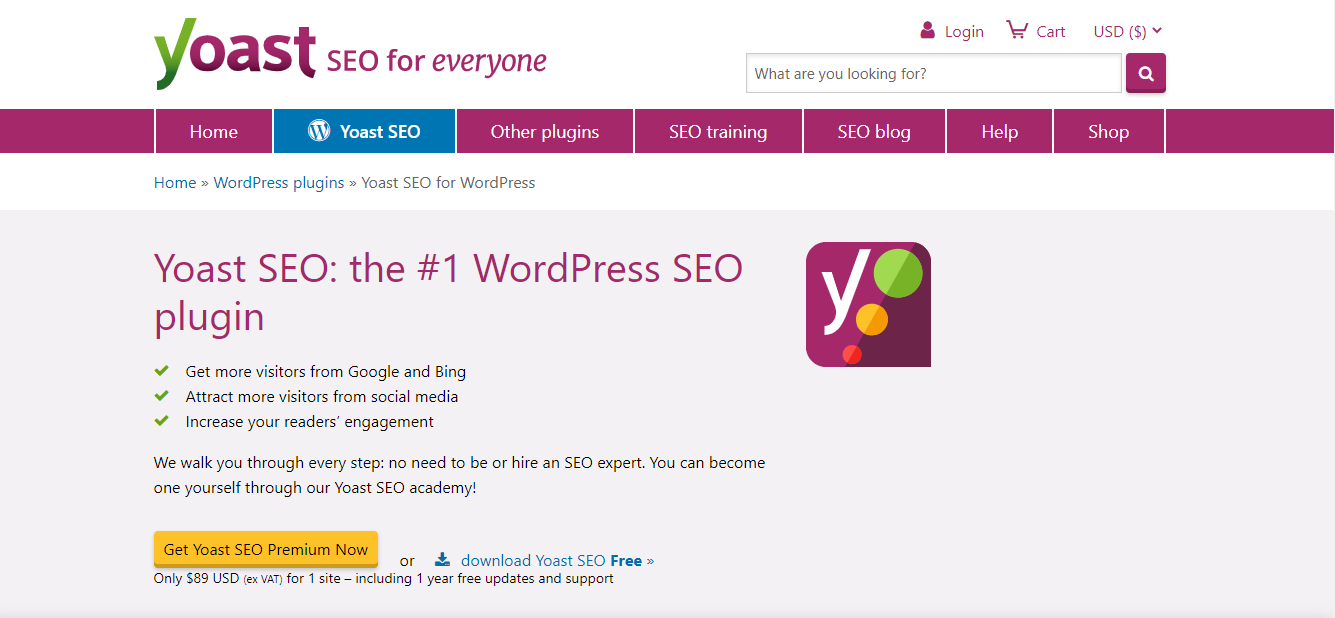Click the 'SEO for everyone' tagline

point(437,61)
